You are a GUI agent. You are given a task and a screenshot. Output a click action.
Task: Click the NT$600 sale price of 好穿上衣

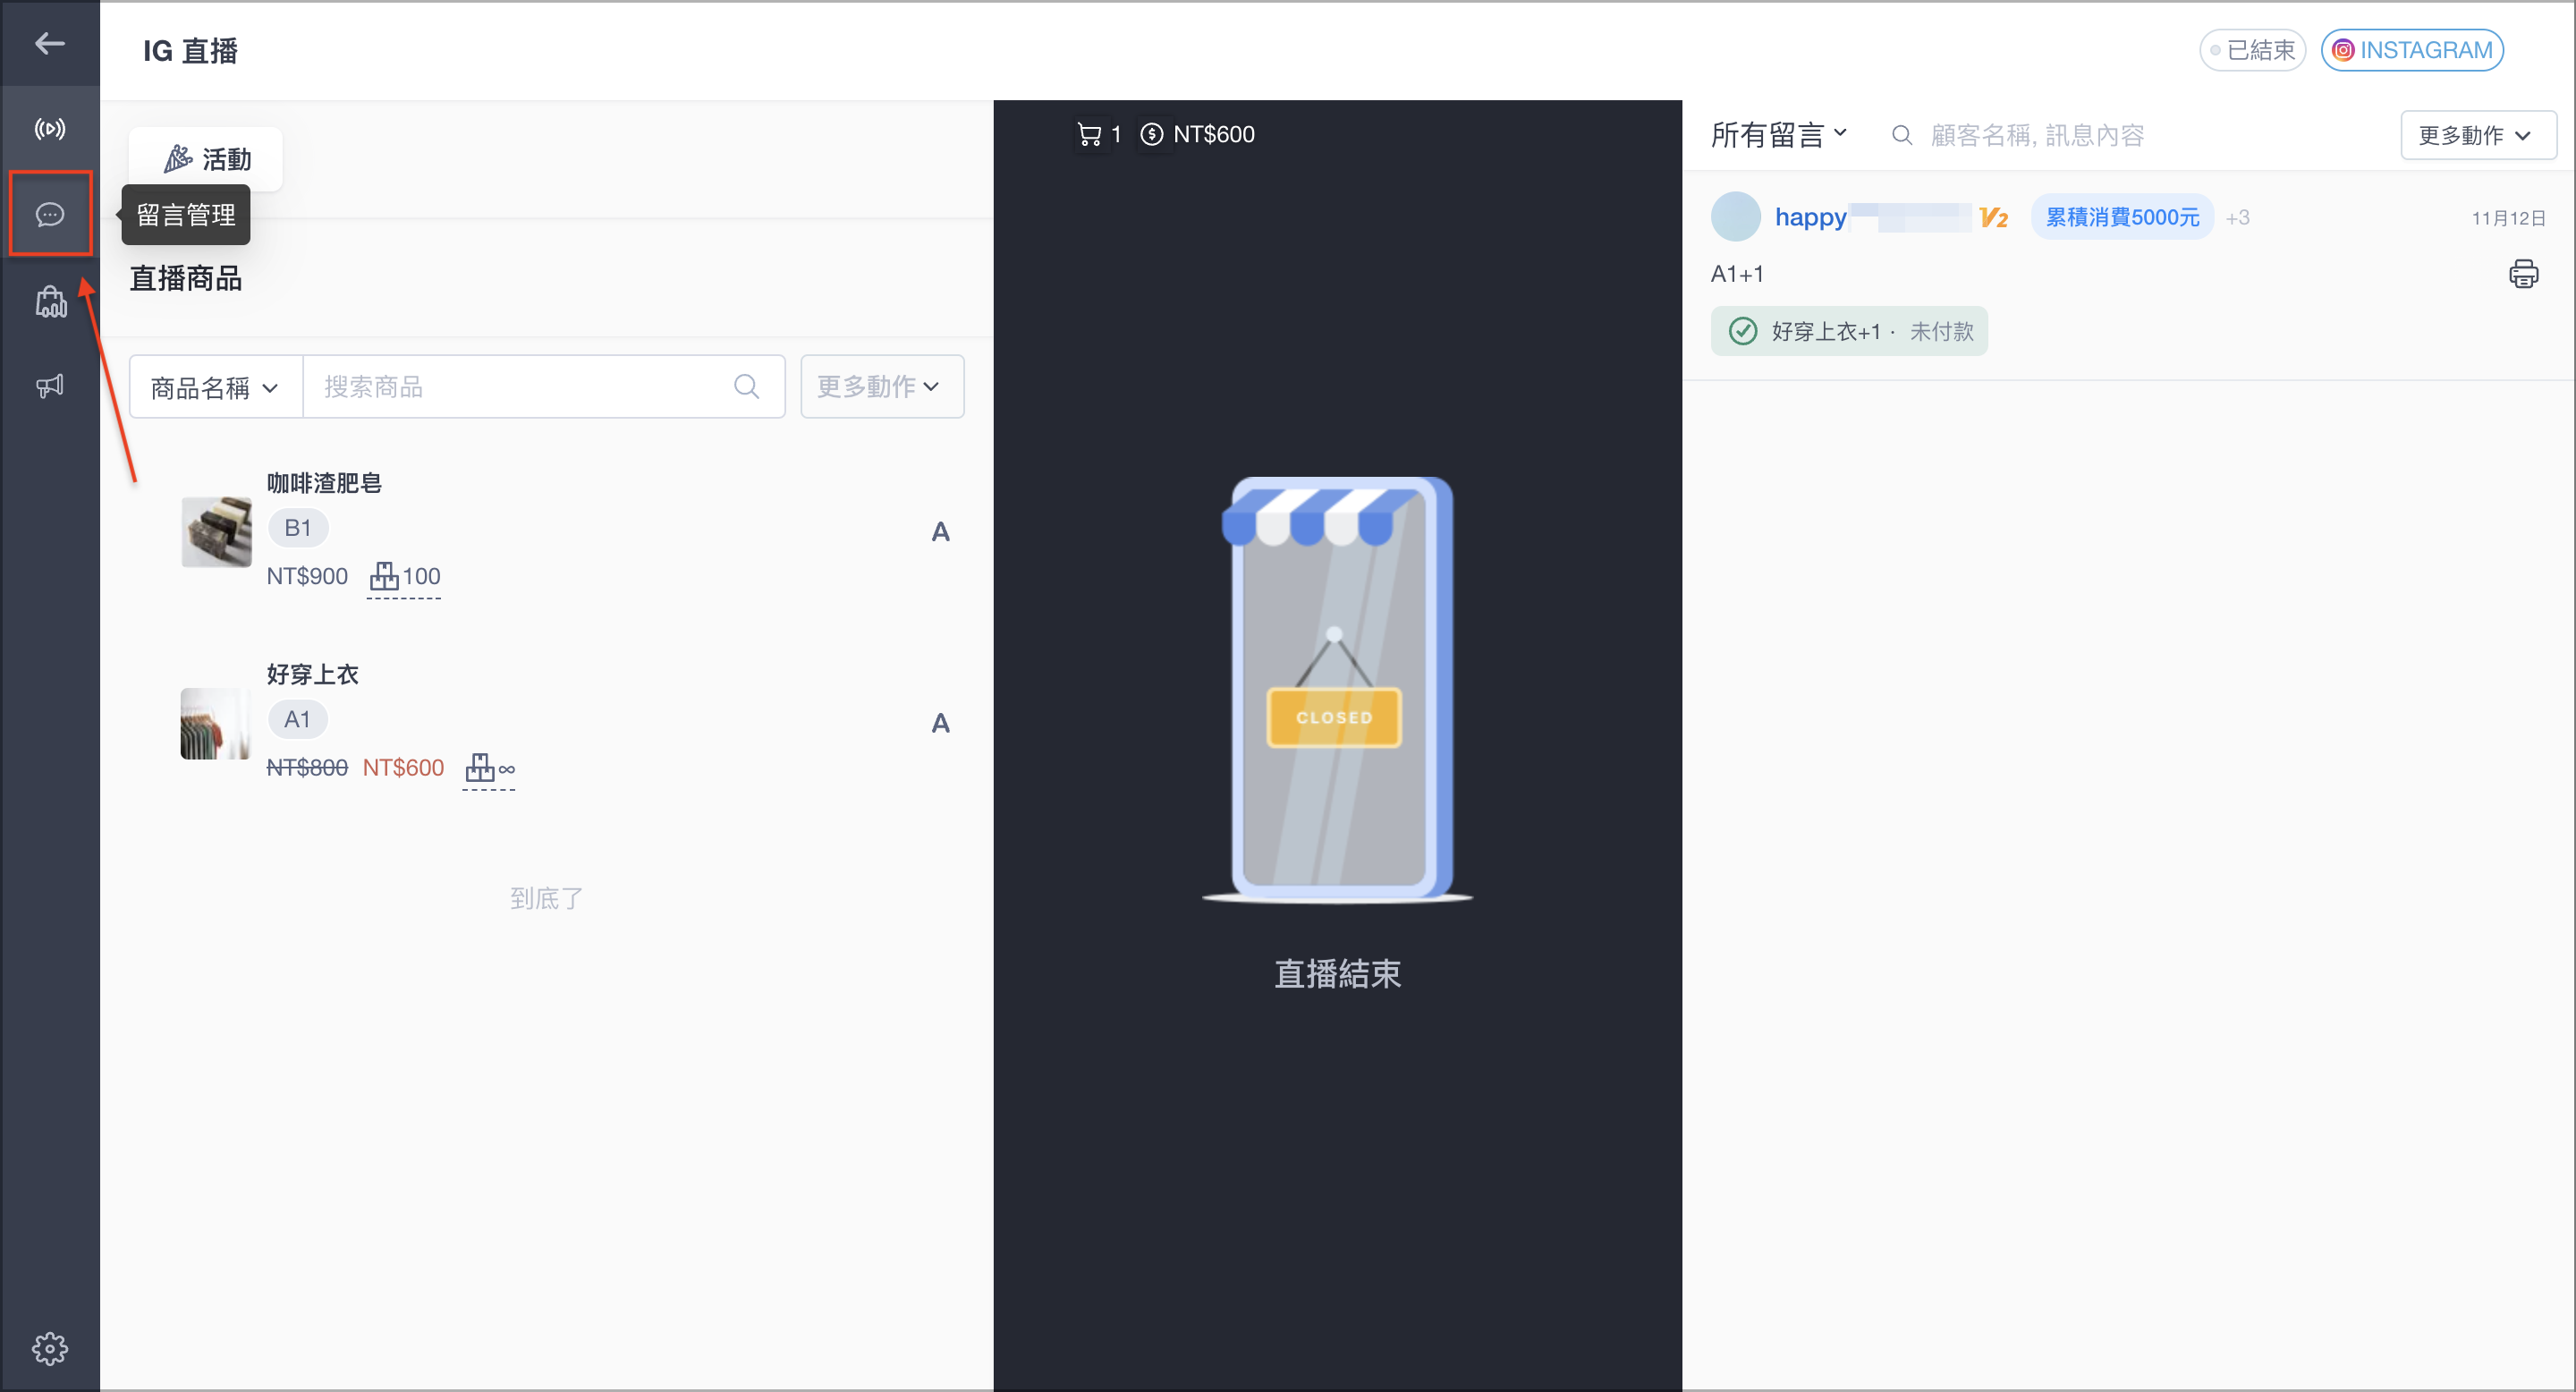coord(403,768)
